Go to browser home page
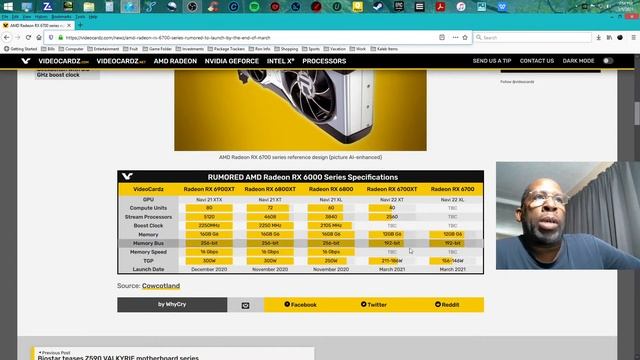Viewport: 640px width, 360px height. [39, 38]
